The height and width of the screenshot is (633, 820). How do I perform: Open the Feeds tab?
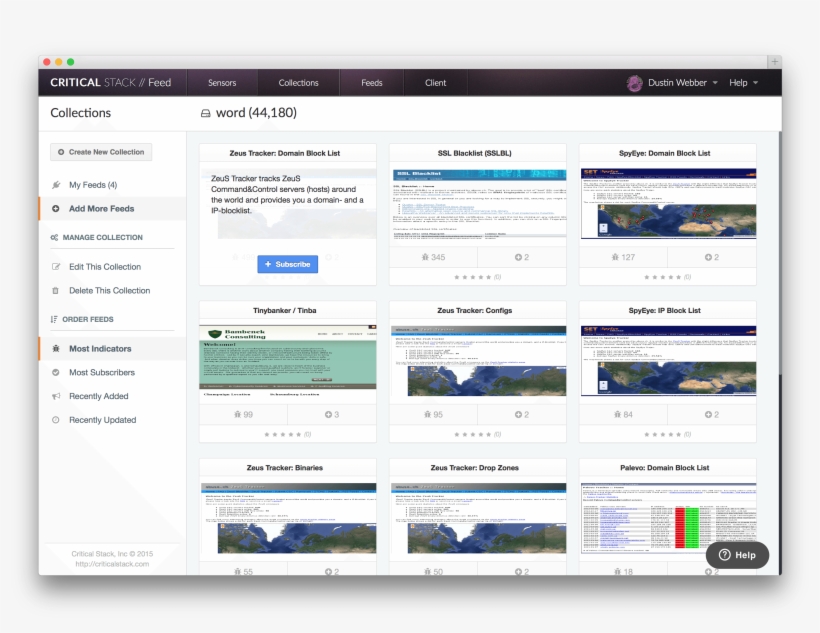372,83
